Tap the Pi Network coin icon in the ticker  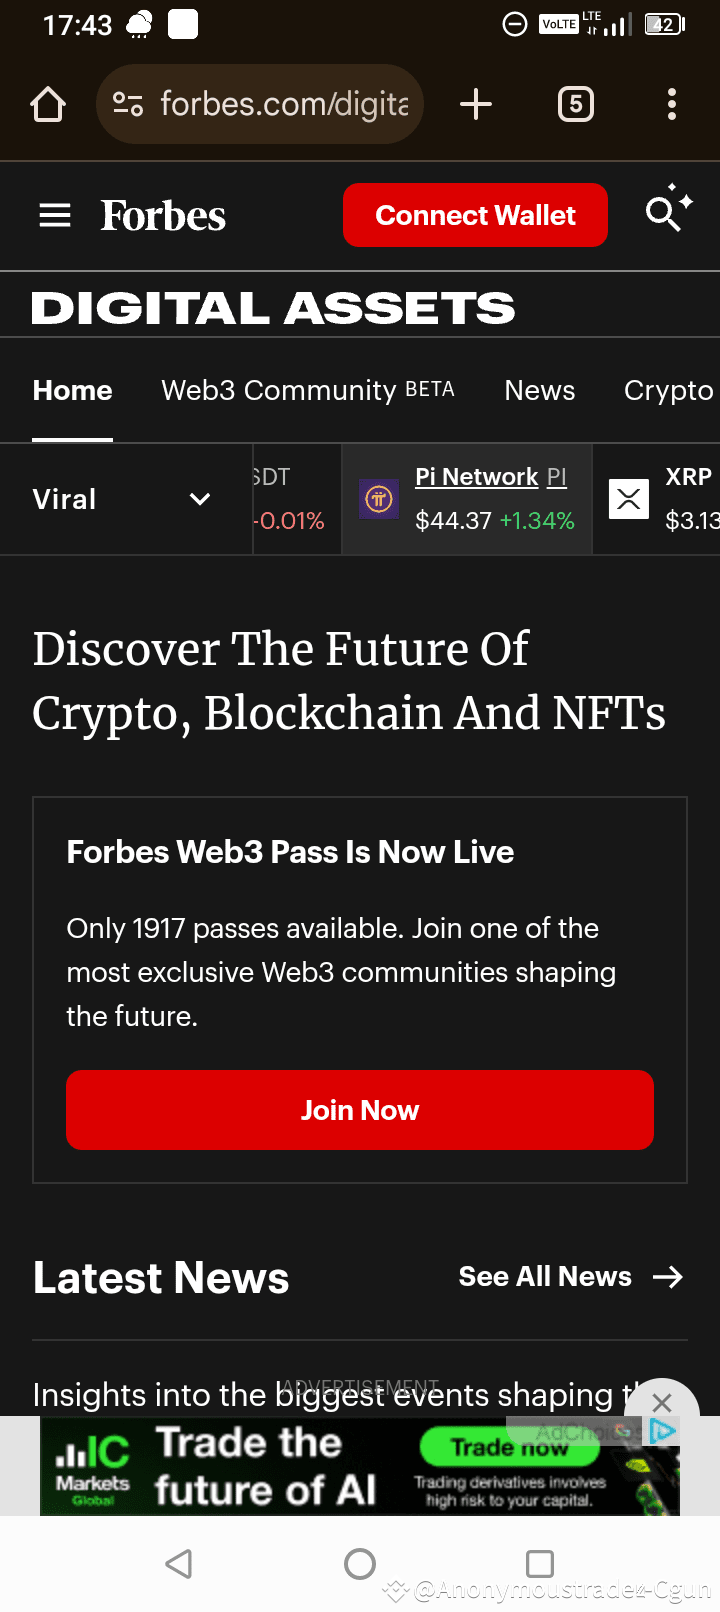coord(378,498)
